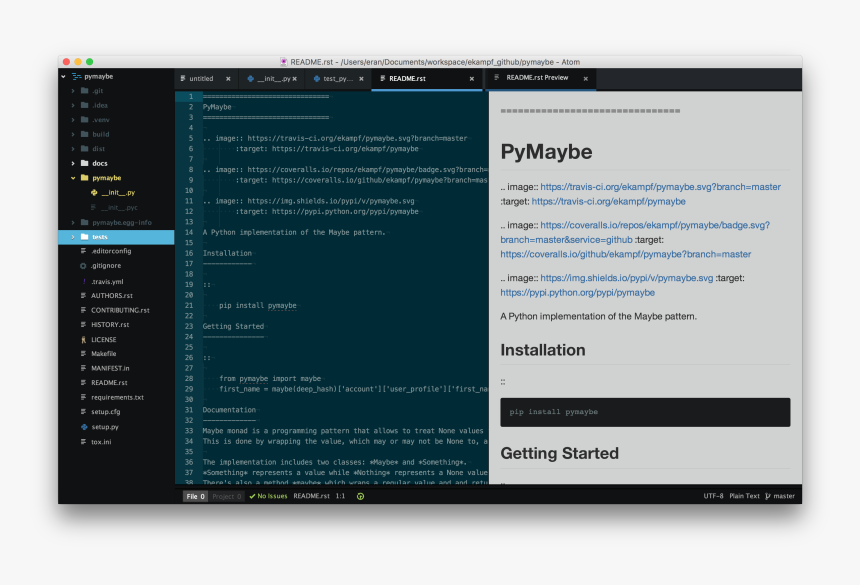The height and width of the screenshot is (585, 860).
Task: Click the Python icon beside __init__.py in tree
Action: (94, 192)
